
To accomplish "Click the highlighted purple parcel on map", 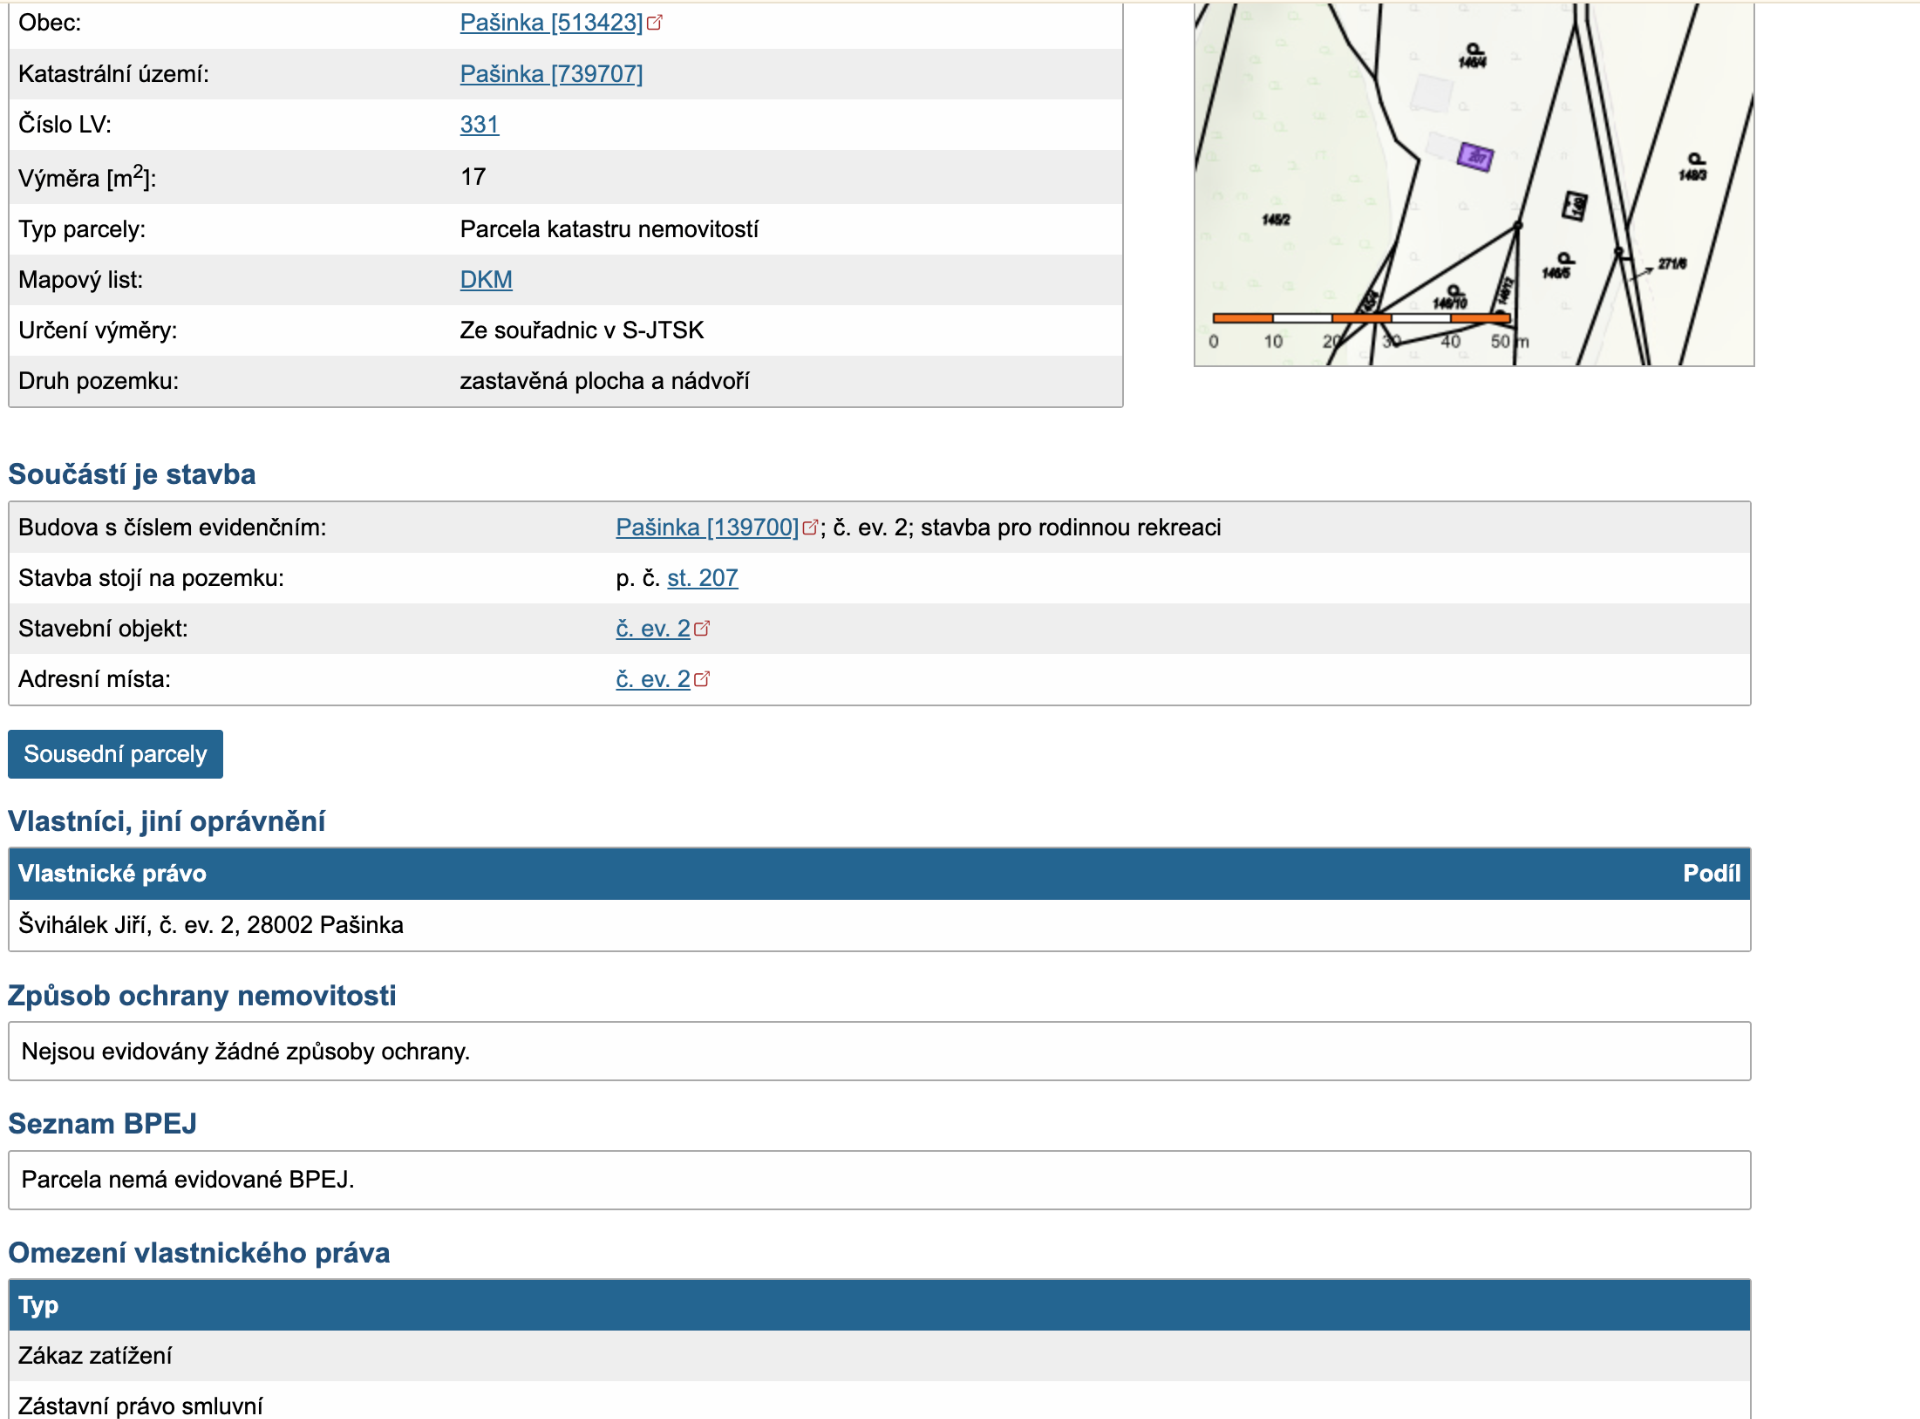I will click(1475, 156).
